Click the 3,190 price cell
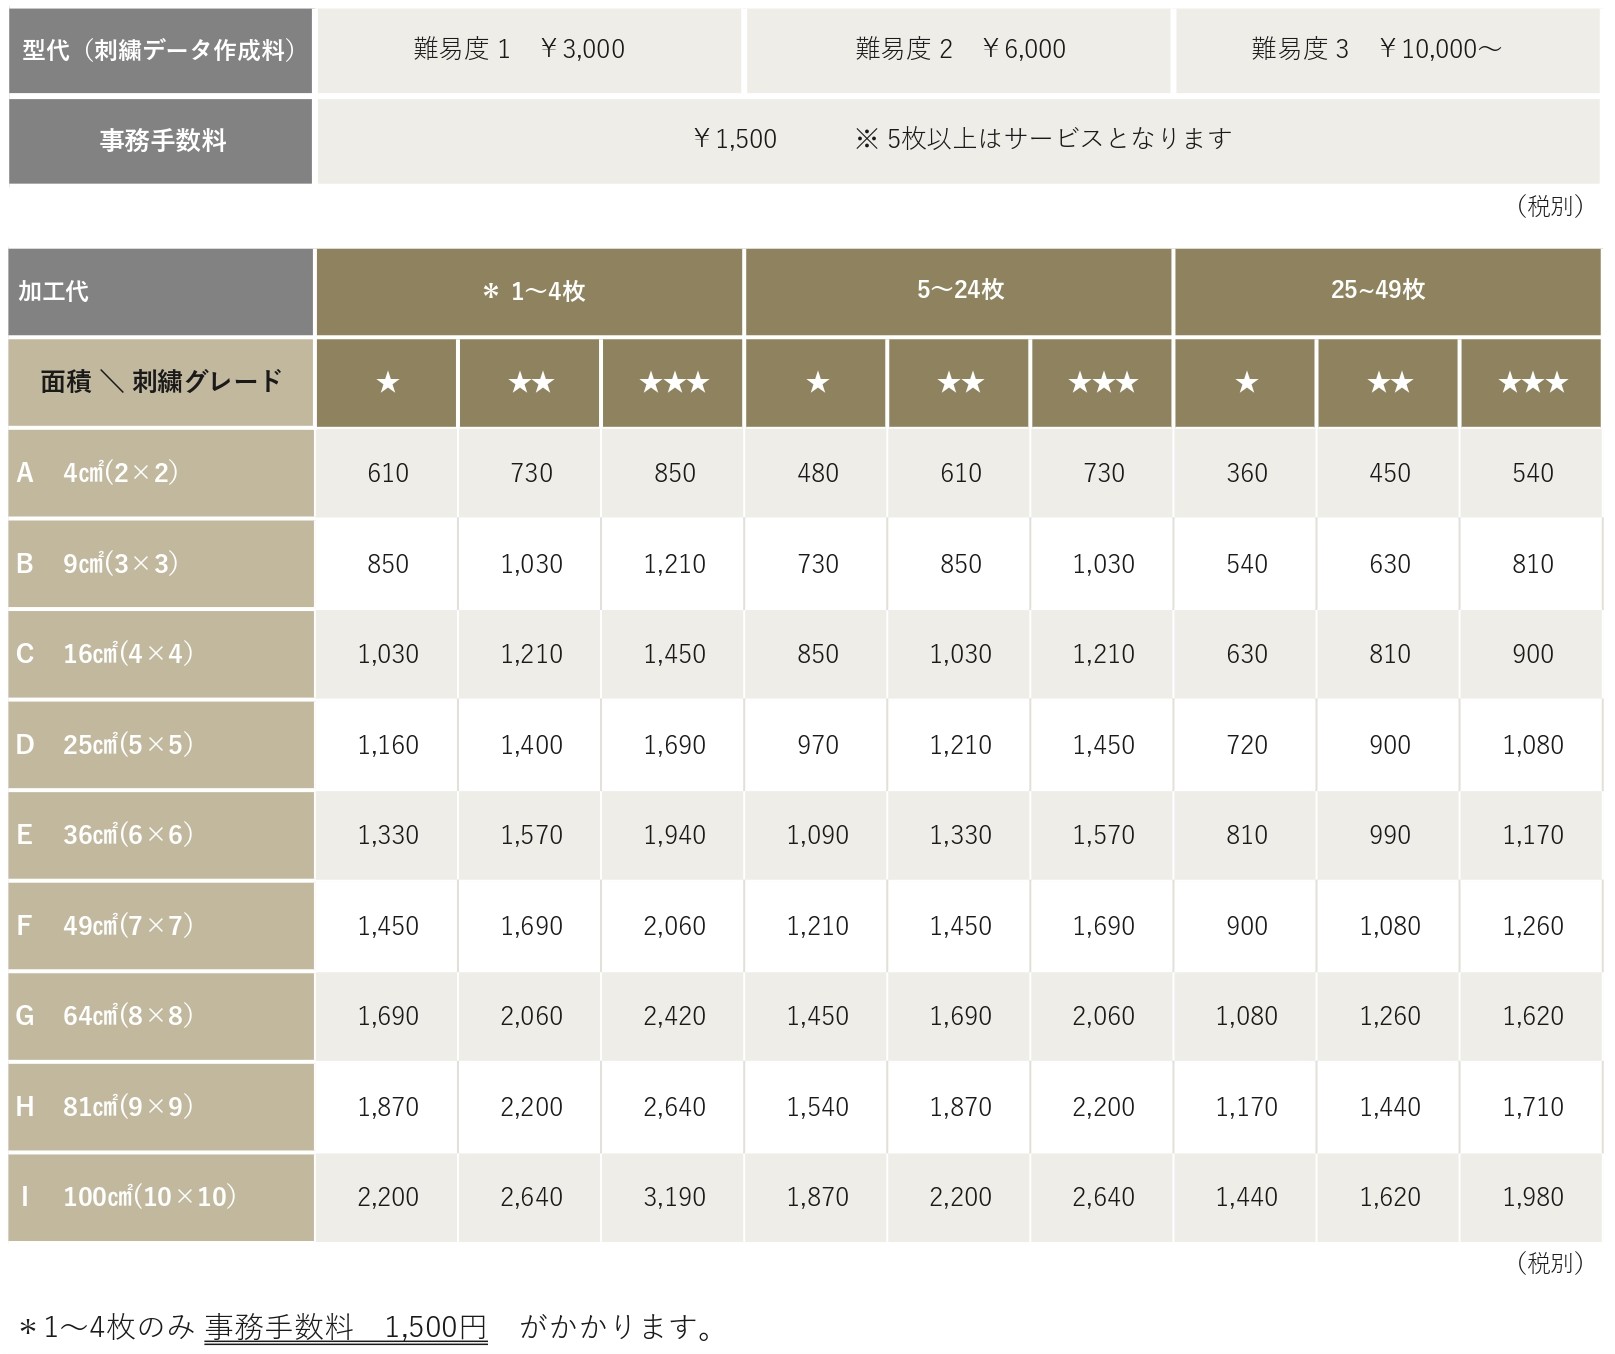Image resolution: width=1615 pixels, height=1354 pixels. pos(673,1197)
